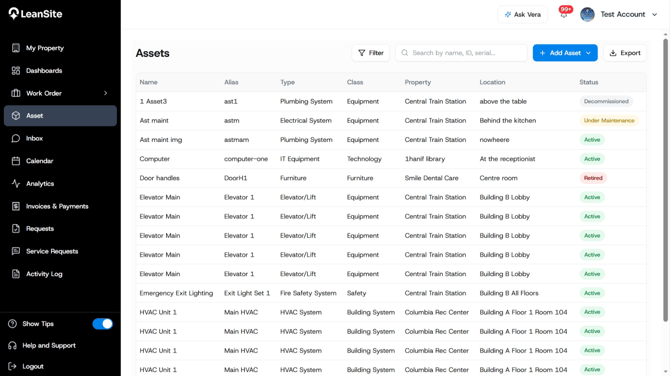Click the 'DoorH1' alias cell

pyautogui.click(x=235, y=178)
